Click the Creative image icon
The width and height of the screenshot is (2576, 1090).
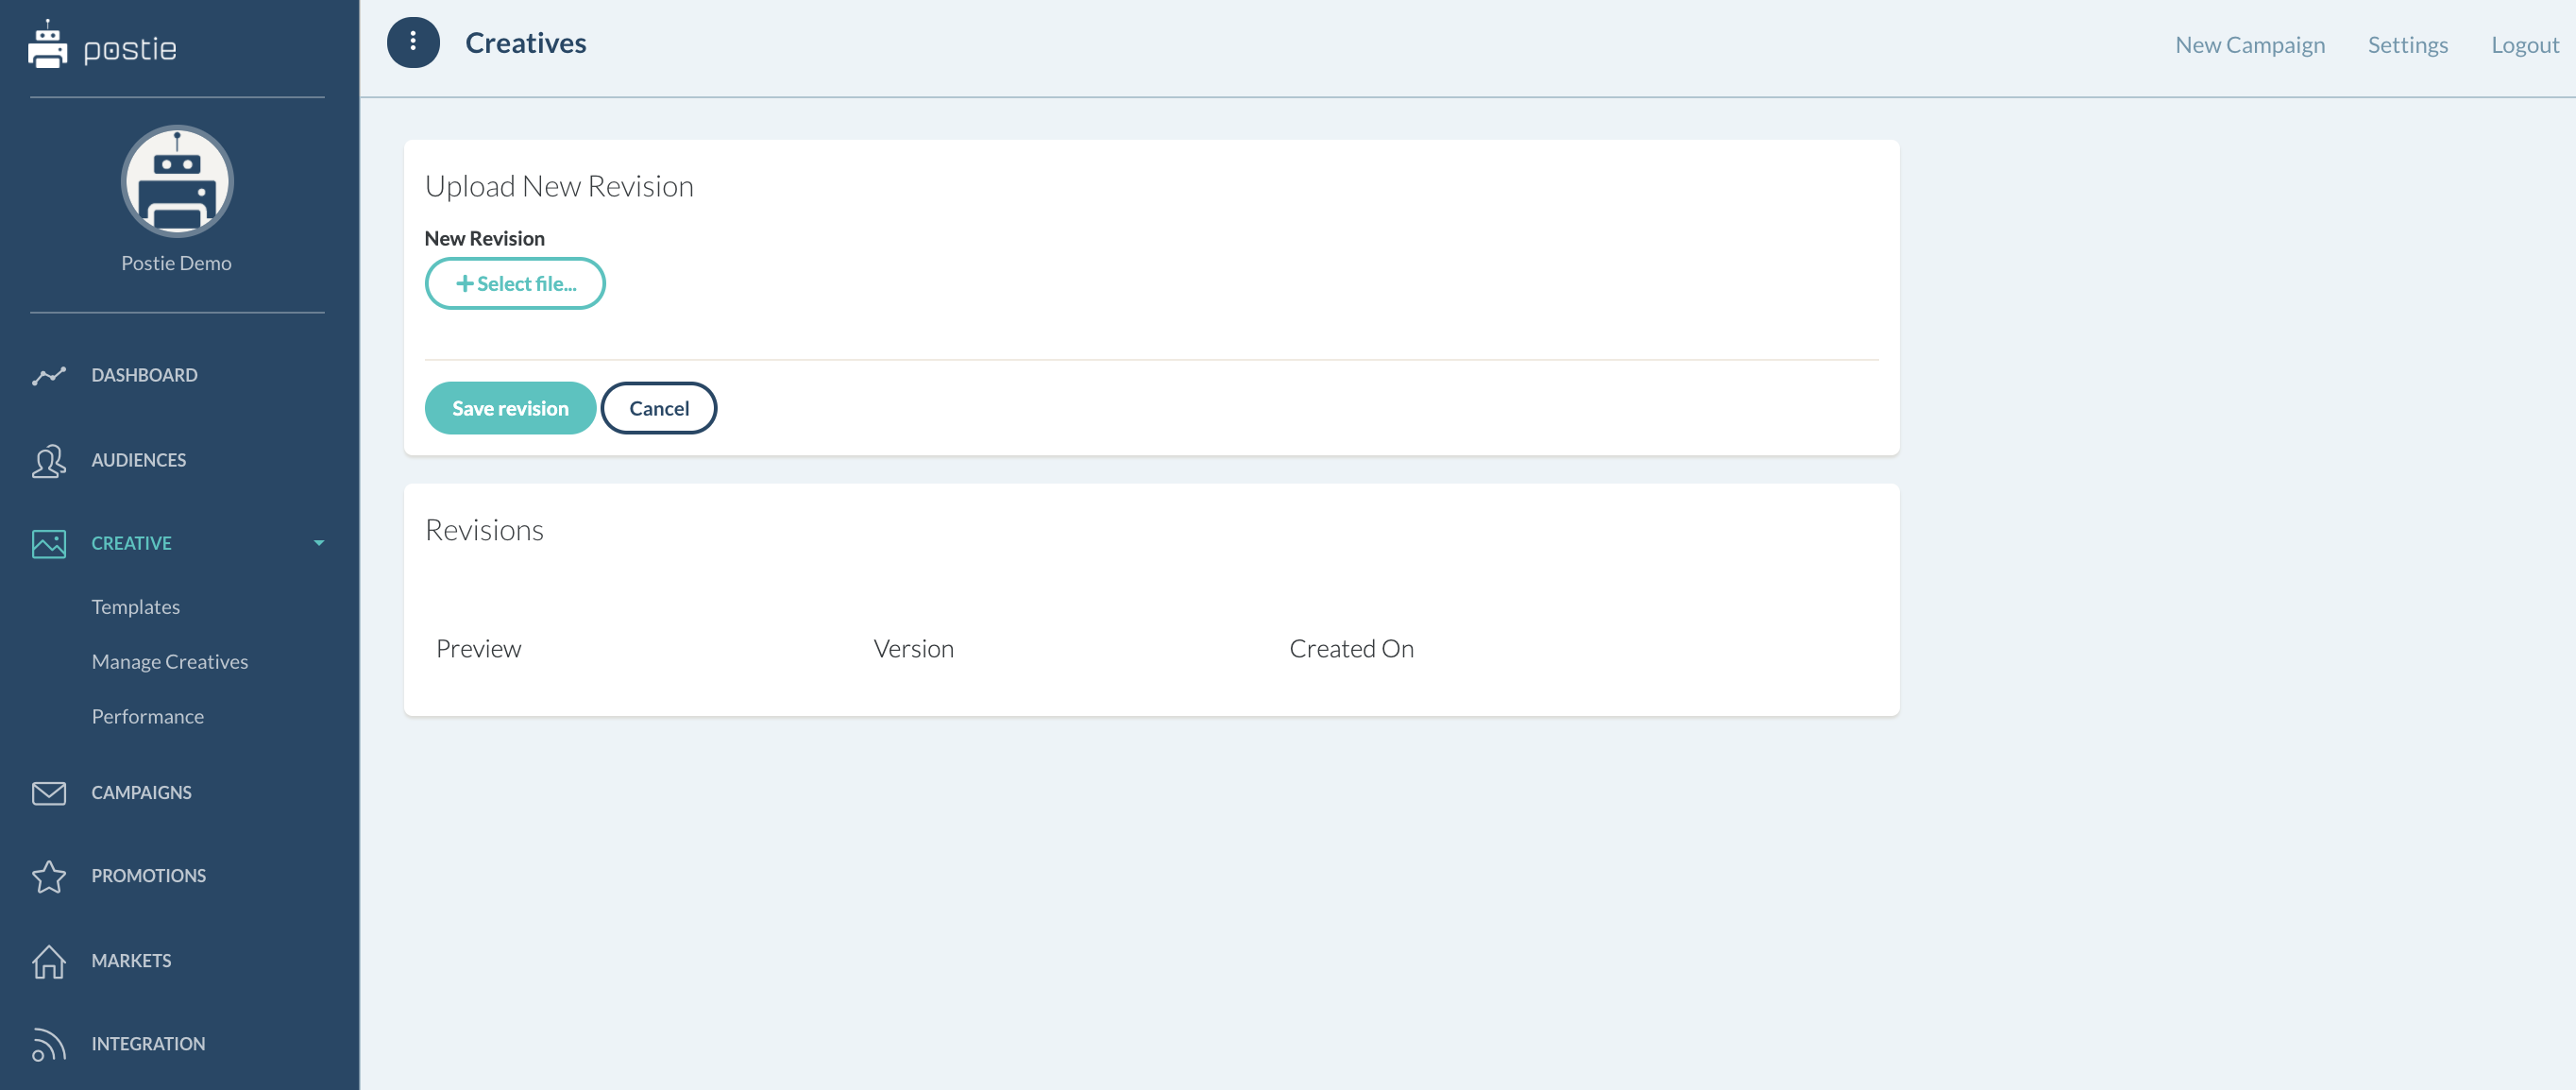(x=48, y=544)
